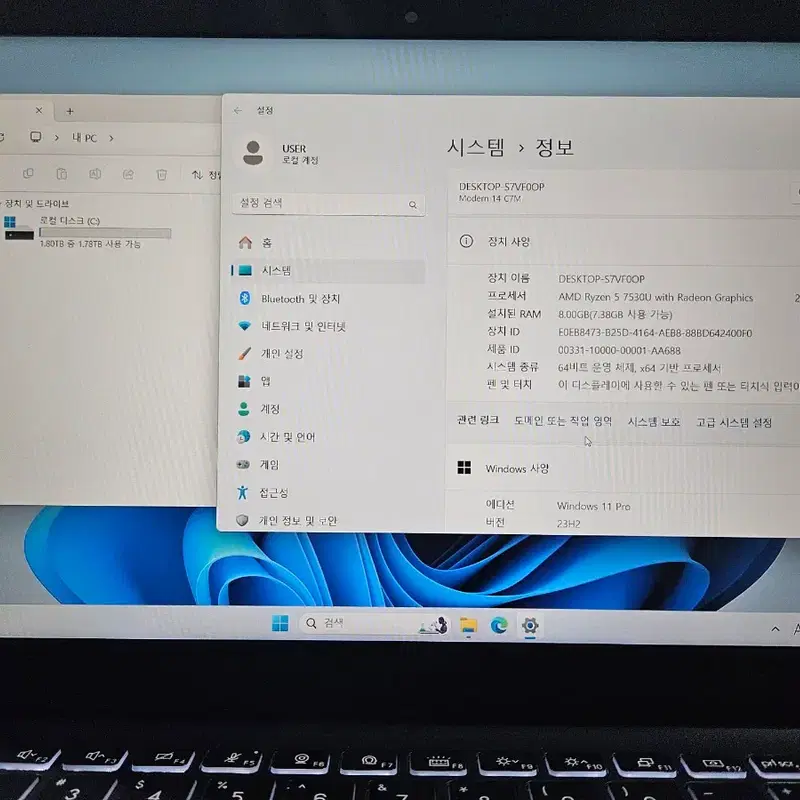
Task: Click the Device specifications info icon
Action: 466,241
